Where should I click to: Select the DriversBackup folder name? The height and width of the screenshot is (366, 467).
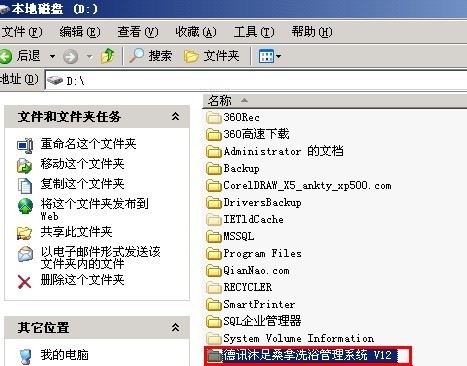(x=262, y=202)
